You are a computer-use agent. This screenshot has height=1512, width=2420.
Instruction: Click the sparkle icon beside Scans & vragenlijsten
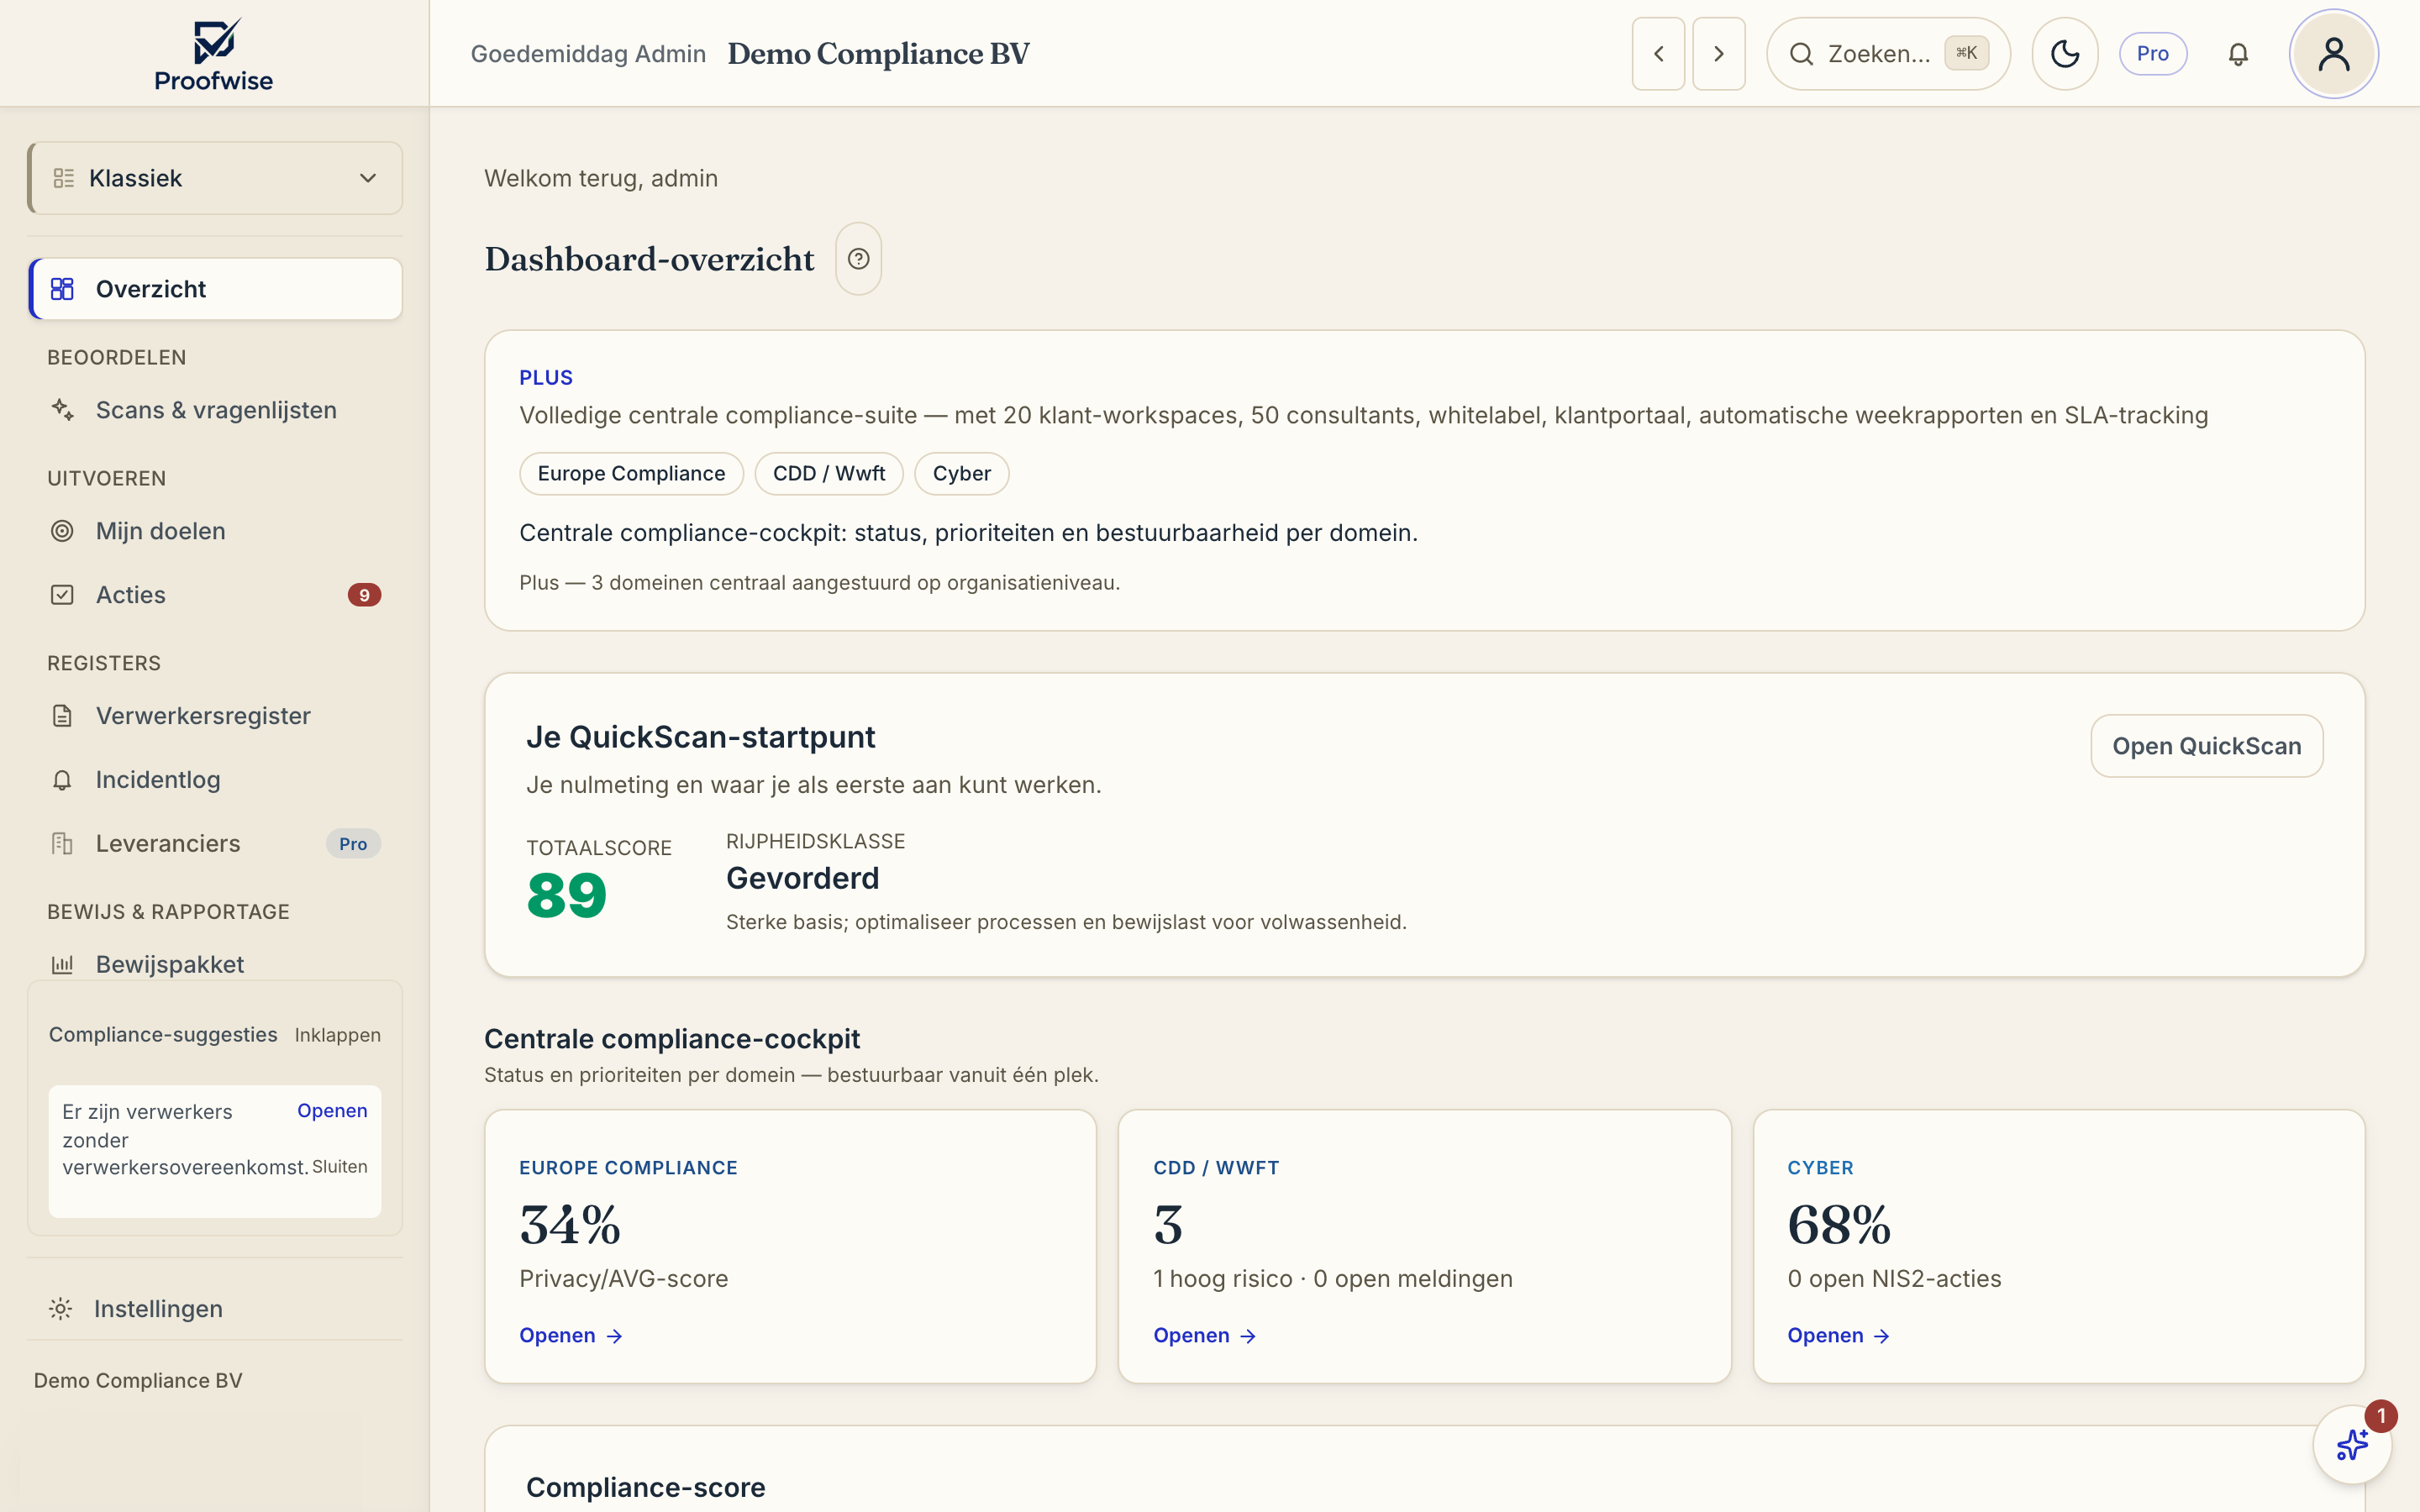[x=62, y=410]
